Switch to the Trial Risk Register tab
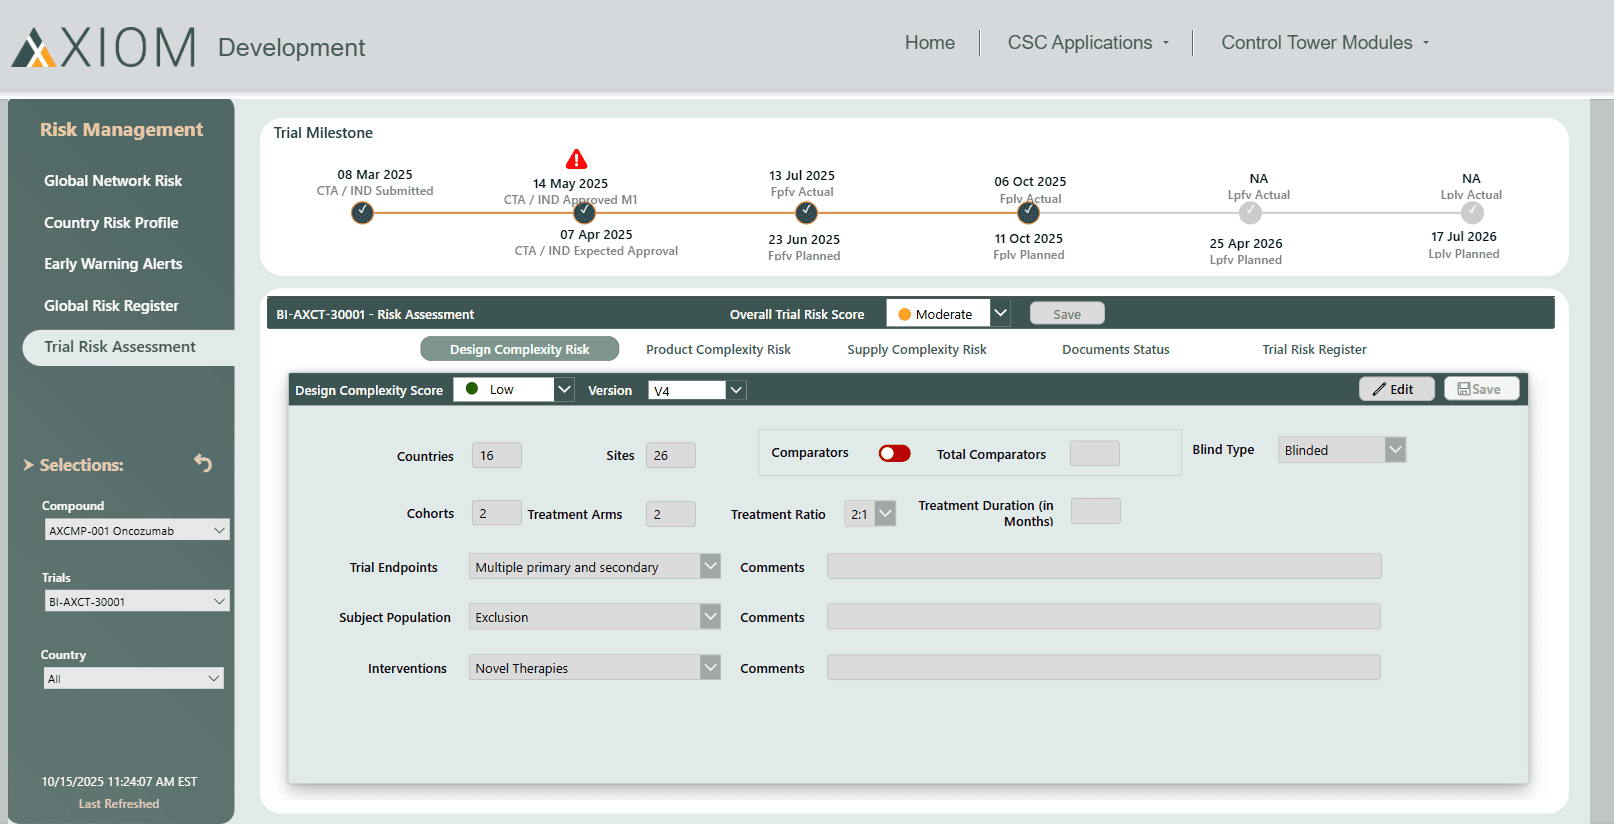Screen dimensions: 1614x825 (x=1314, y=349)
